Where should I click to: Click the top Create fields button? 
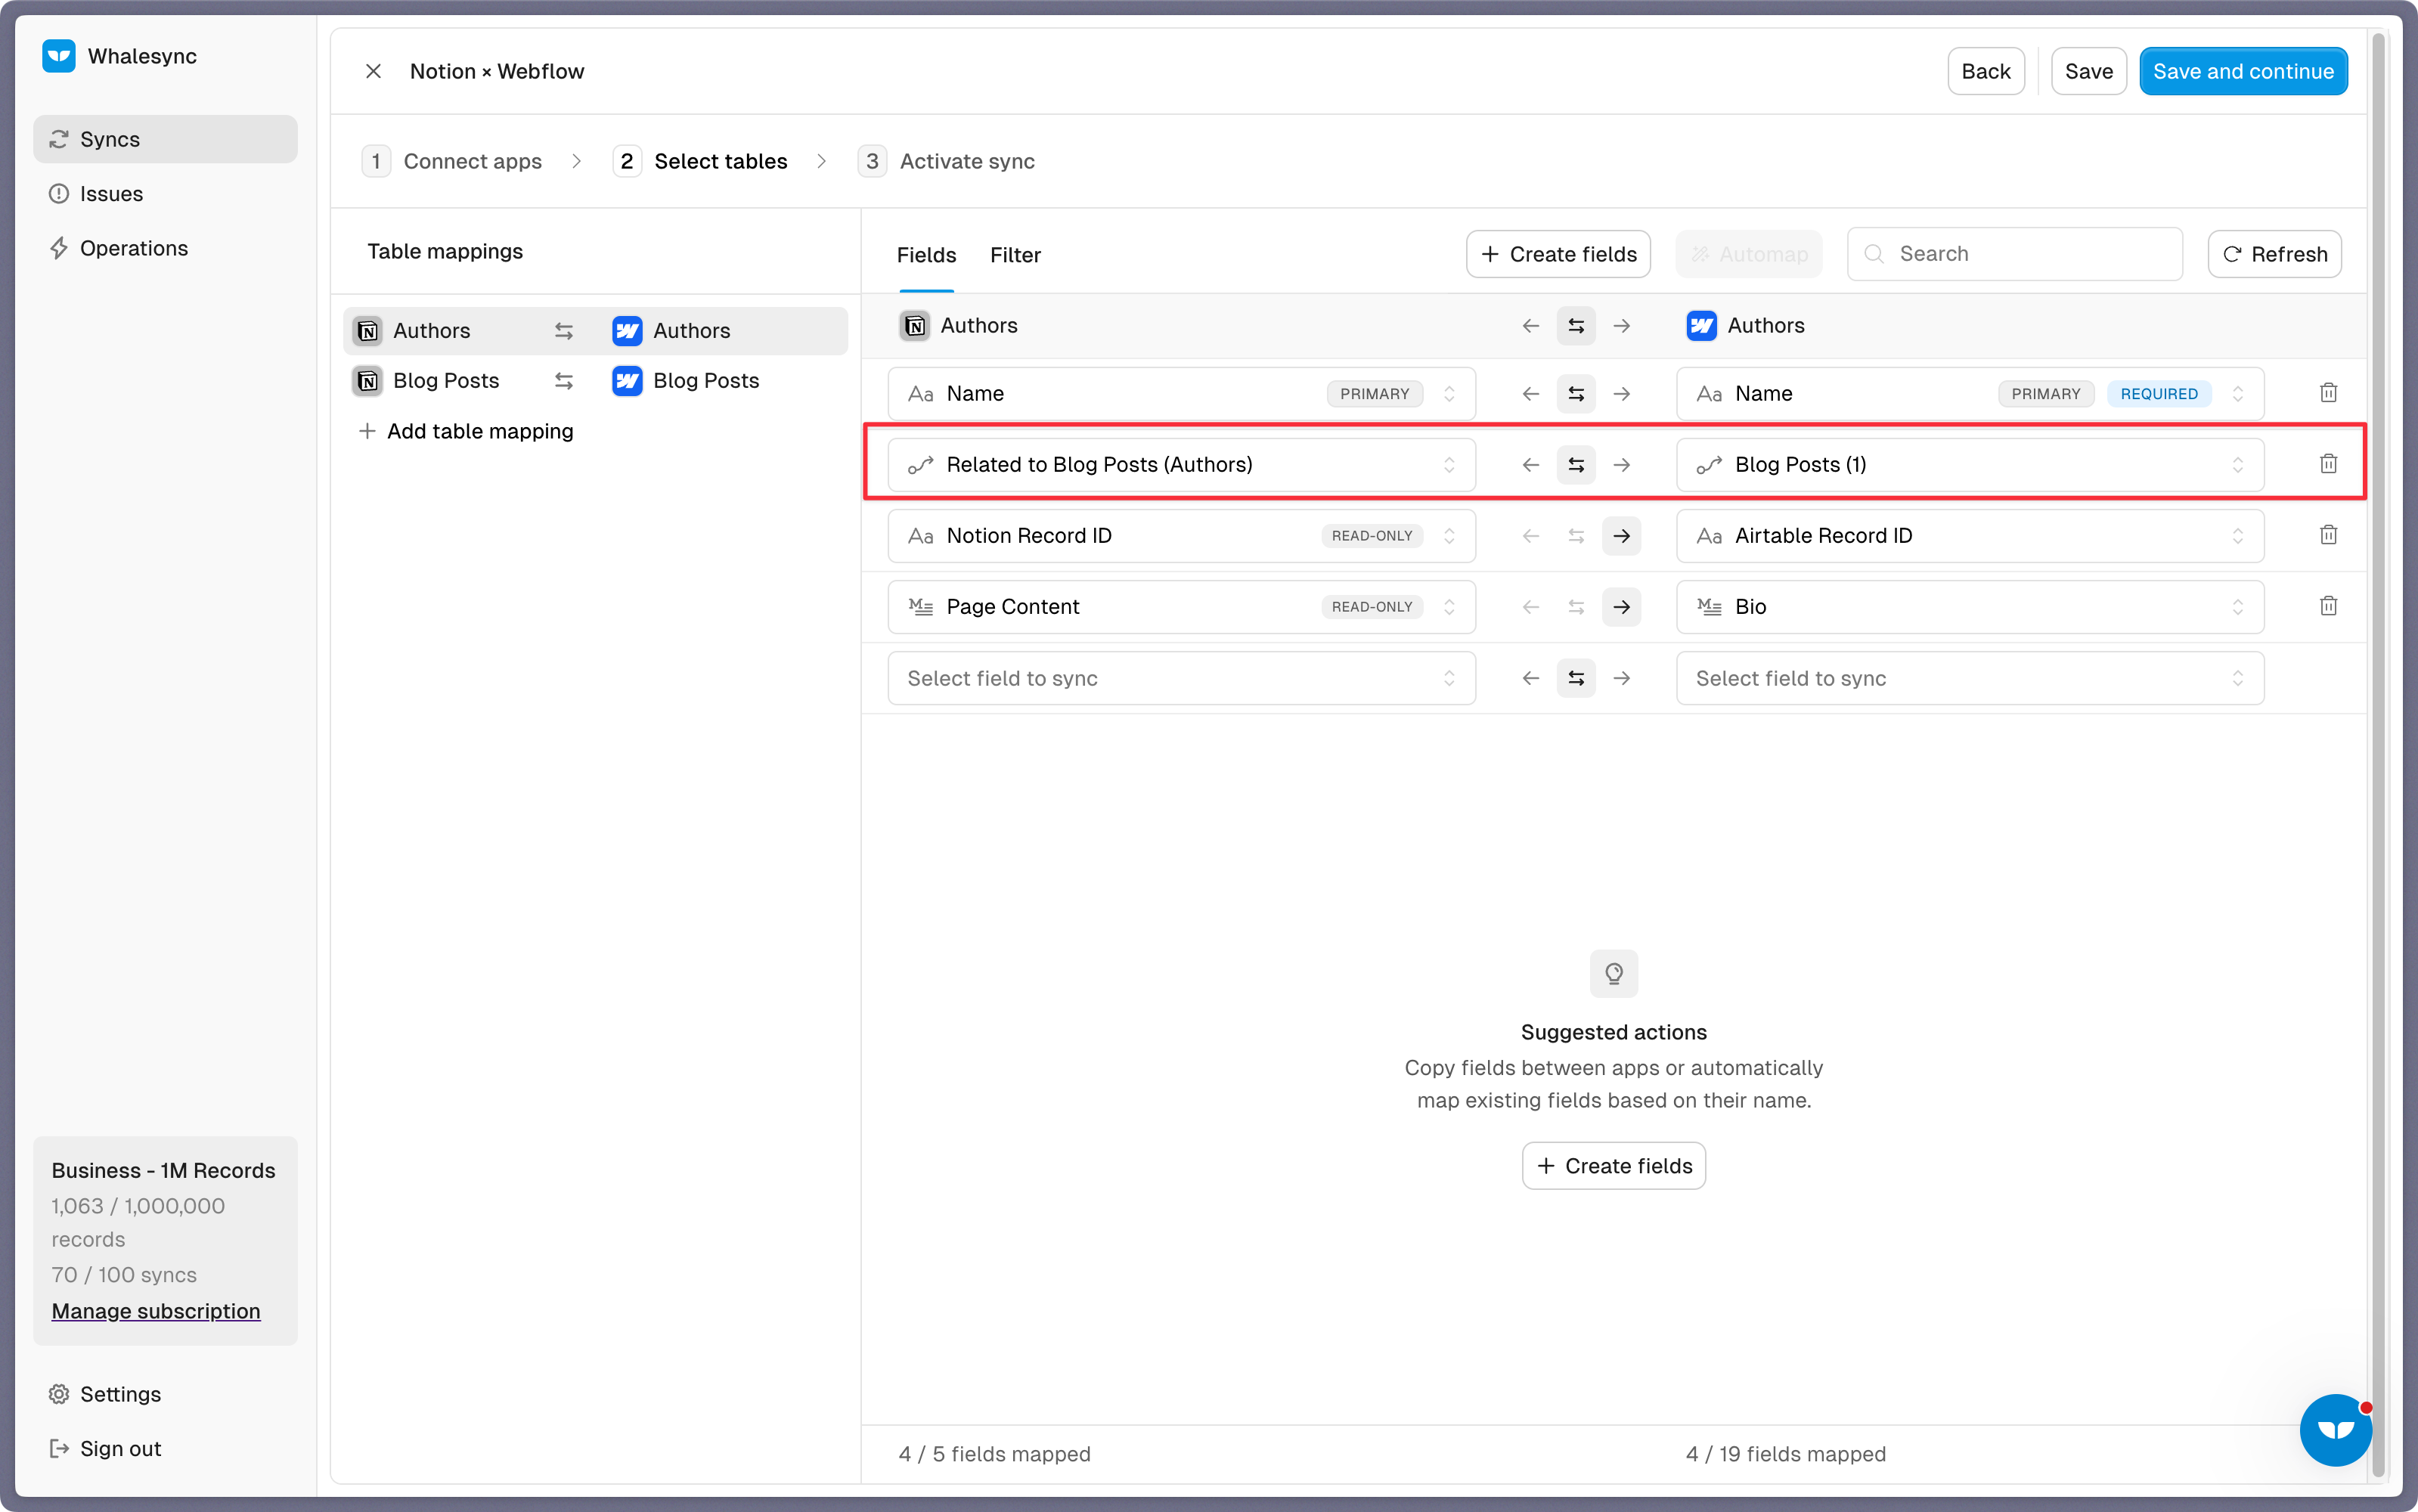(1558, 254)
